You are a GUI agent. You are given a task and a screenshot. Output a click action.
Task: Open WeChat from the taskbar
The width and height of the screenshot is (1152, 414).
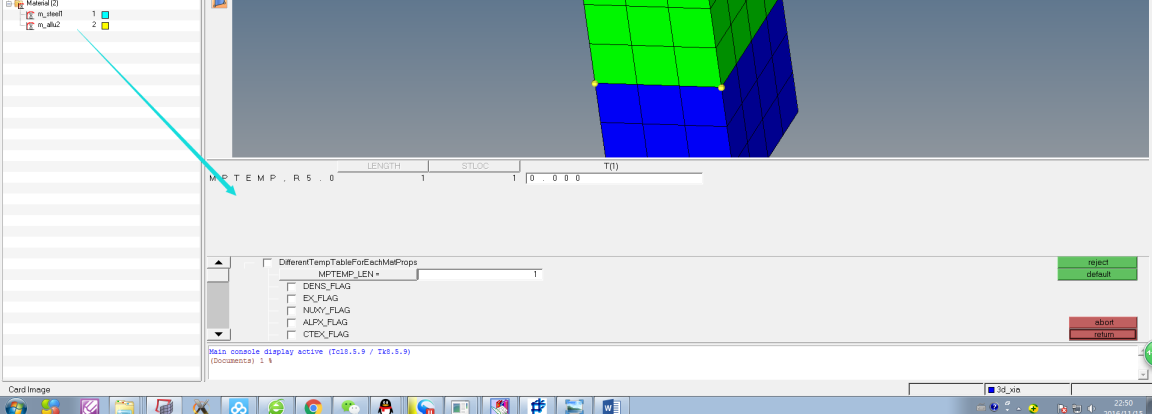[348, 406]
